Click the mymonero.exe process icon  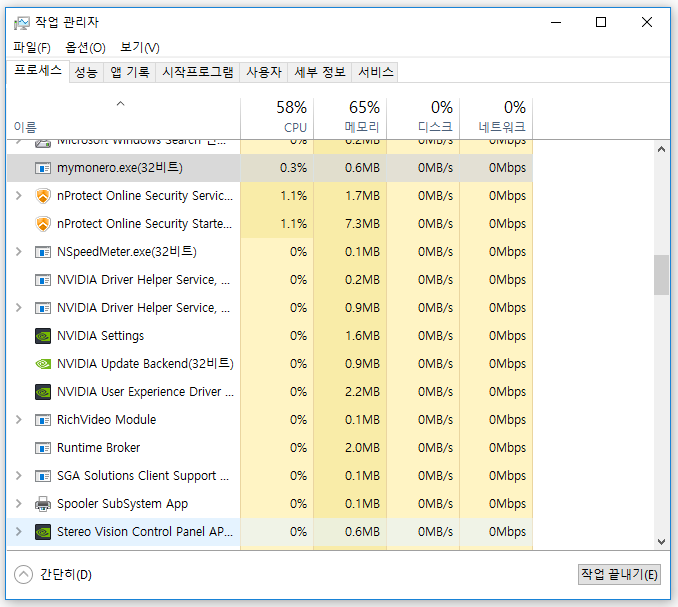43,168
